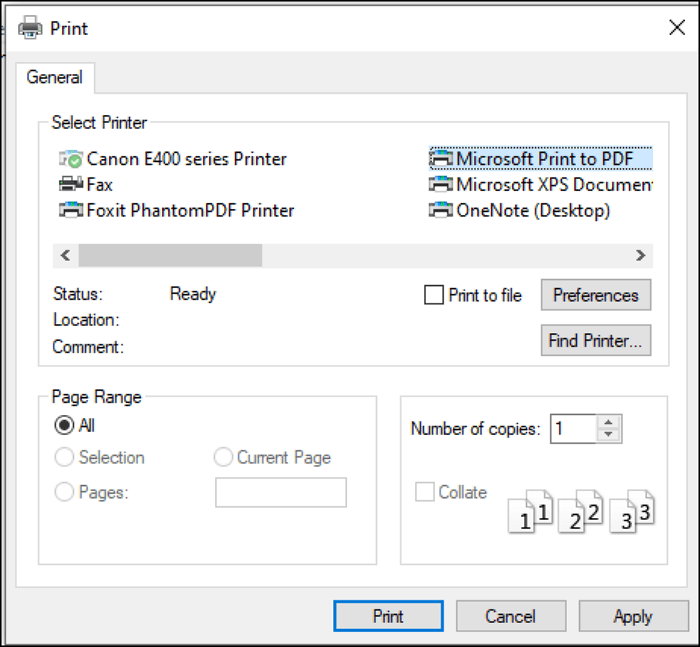The height and width of the screenshot is (647, 700).
Task: Click the printer list scrollbar thumb
Action: pos(170,255)
